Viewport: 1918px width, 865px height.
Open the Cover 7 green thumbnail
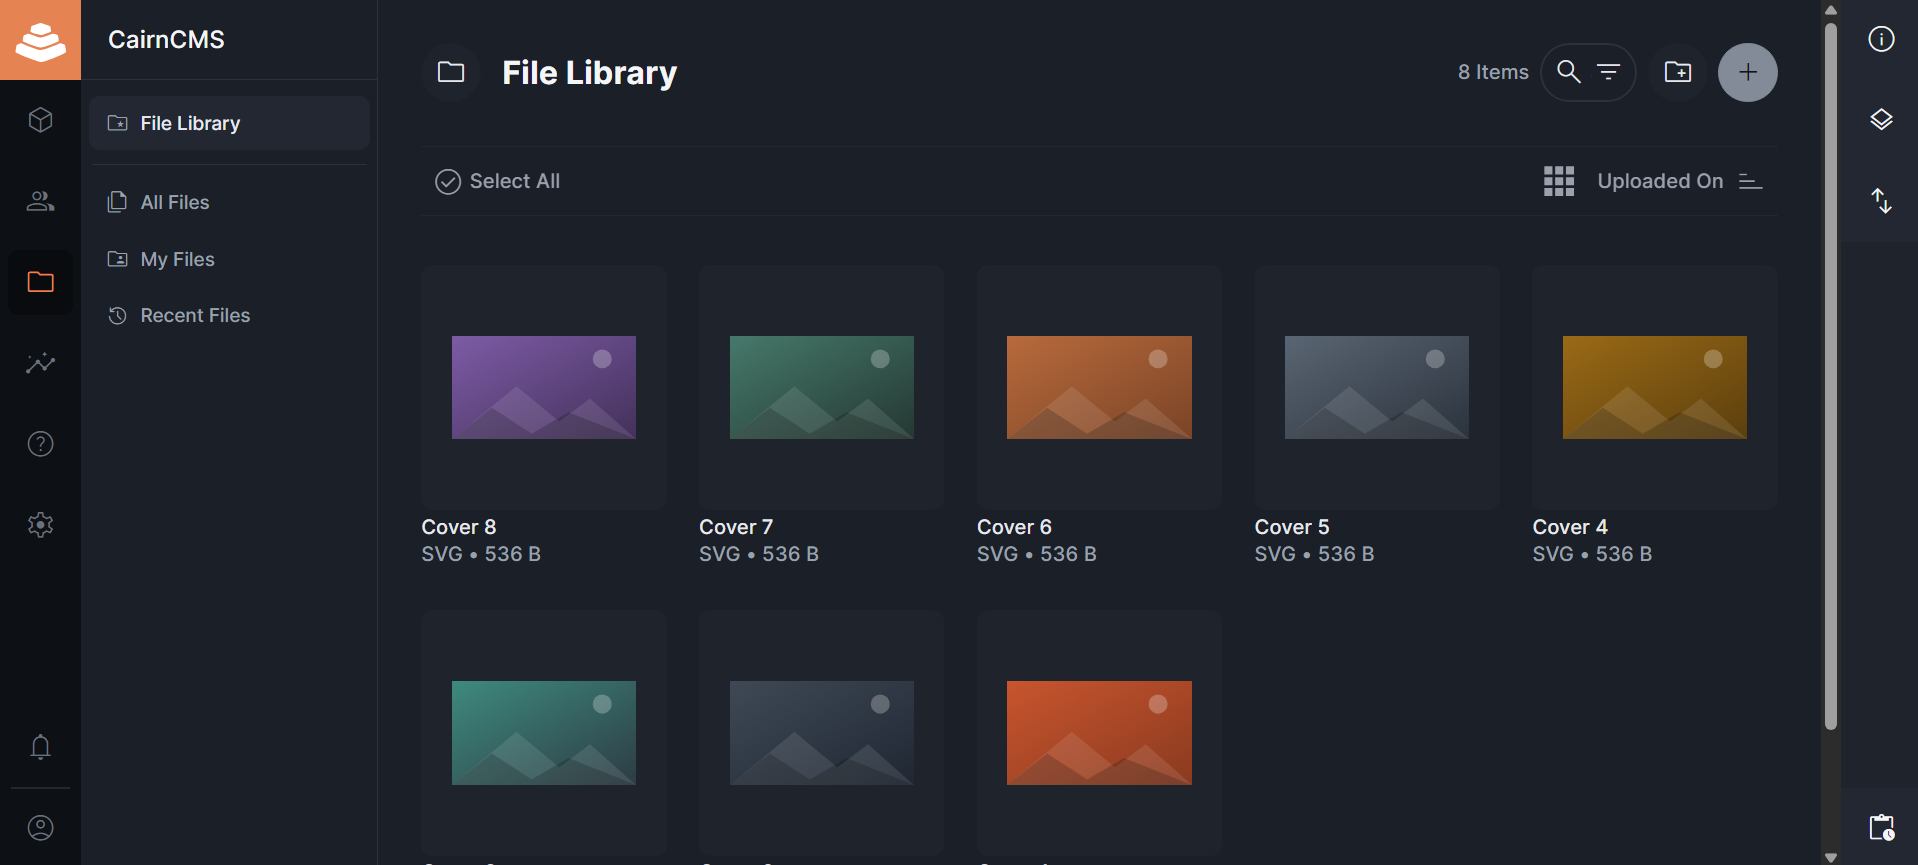pyautogui.click(x=822, y=387)
